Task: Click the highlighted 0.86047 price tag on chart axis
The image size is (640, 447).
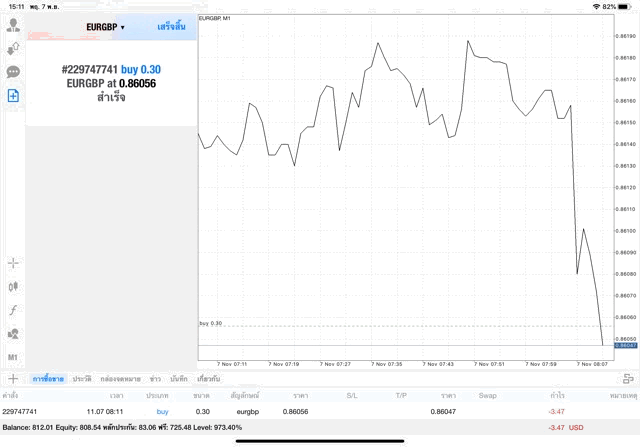Action: click(626, 345)
